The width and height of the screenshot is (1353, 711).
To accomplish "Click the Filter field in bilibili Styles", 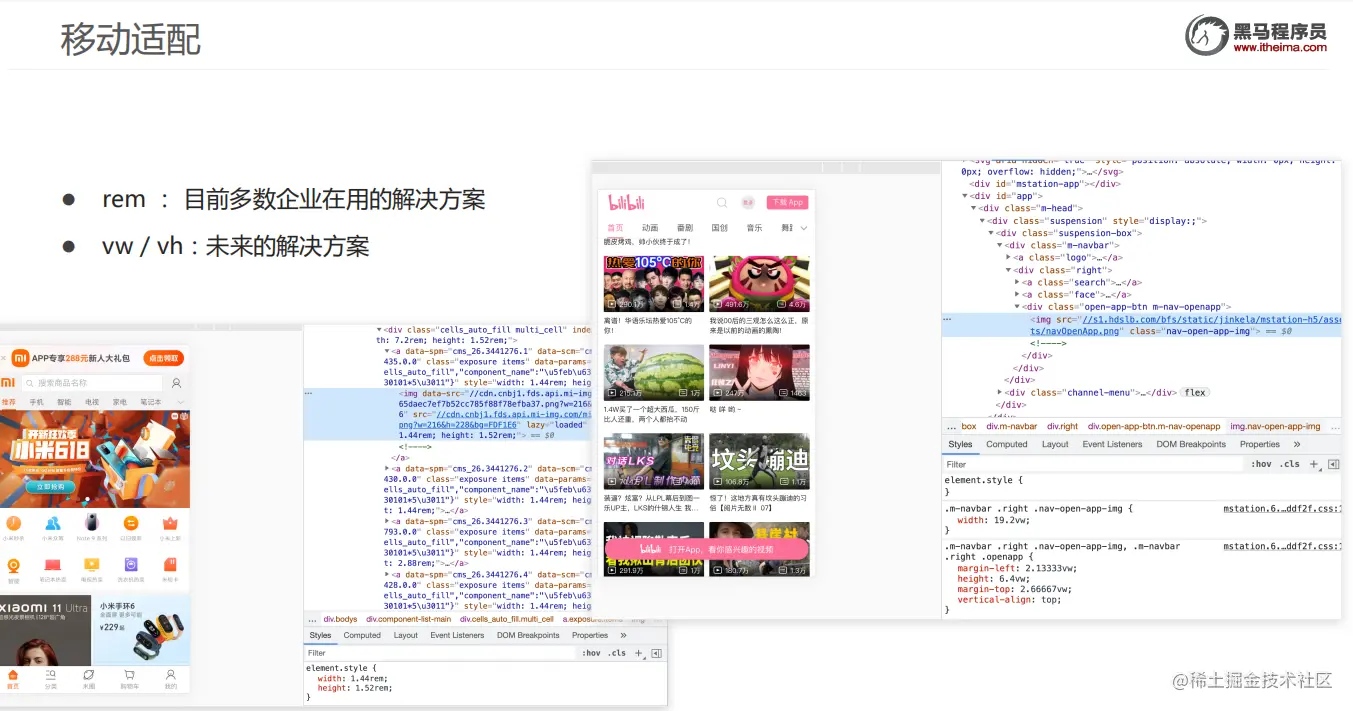I will point(1094,464).
